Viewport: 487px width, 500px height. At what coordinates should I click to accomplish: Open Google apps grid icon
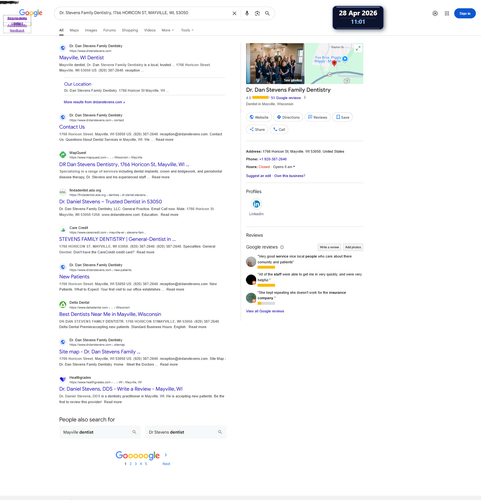pyautogui.click(x=447, y=13)
